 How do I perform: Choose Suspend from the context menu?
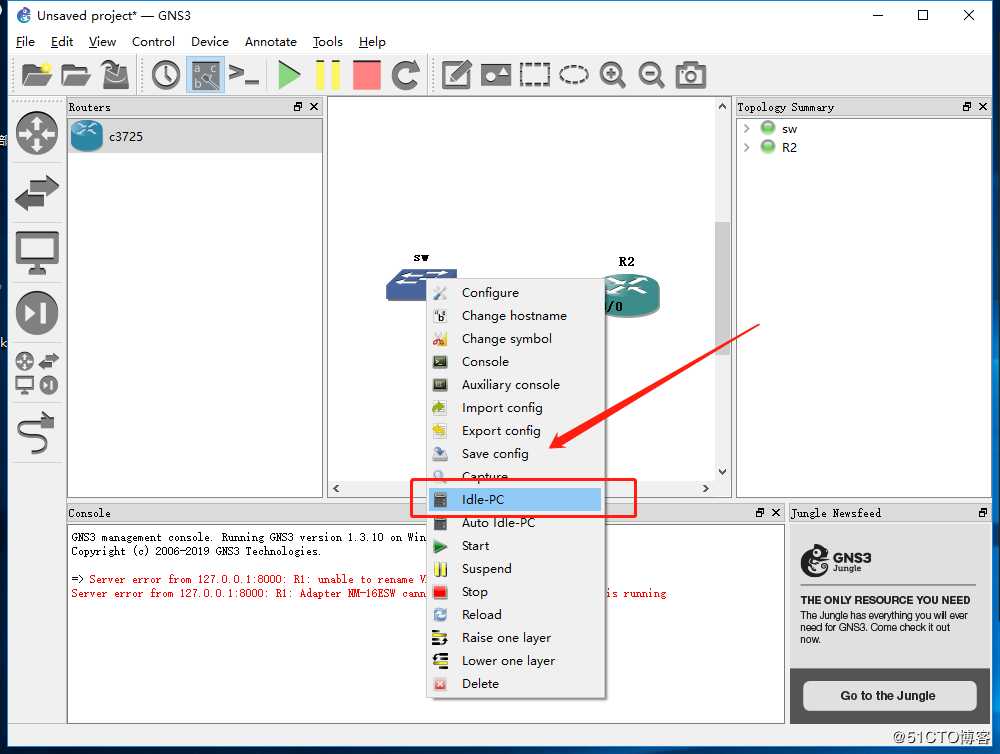(x=515, y=568)
